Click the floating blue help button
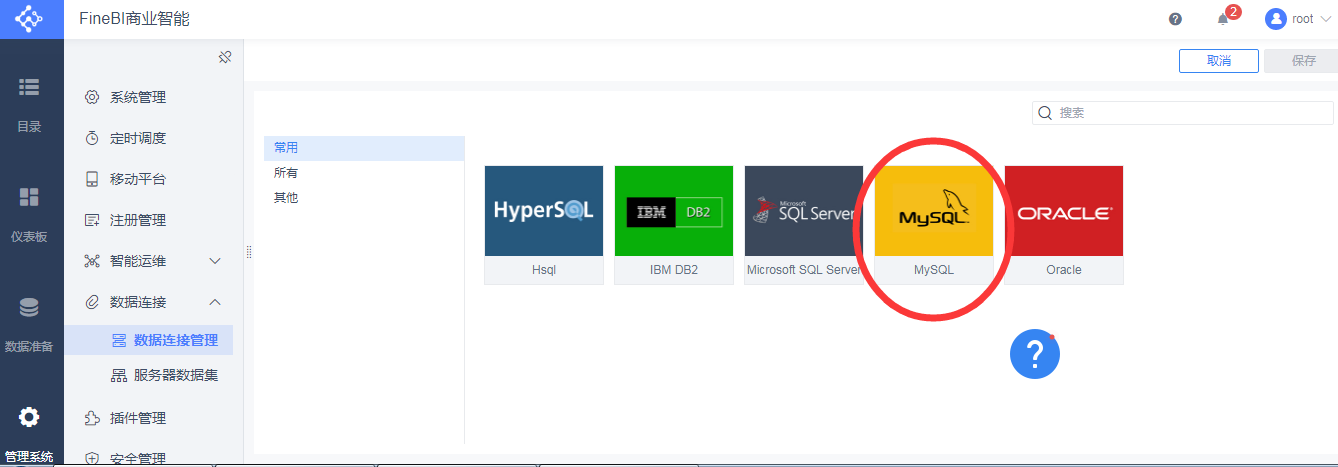Image resolution: width=1338 pixels, height=467 pixels. click(1035, 354)
